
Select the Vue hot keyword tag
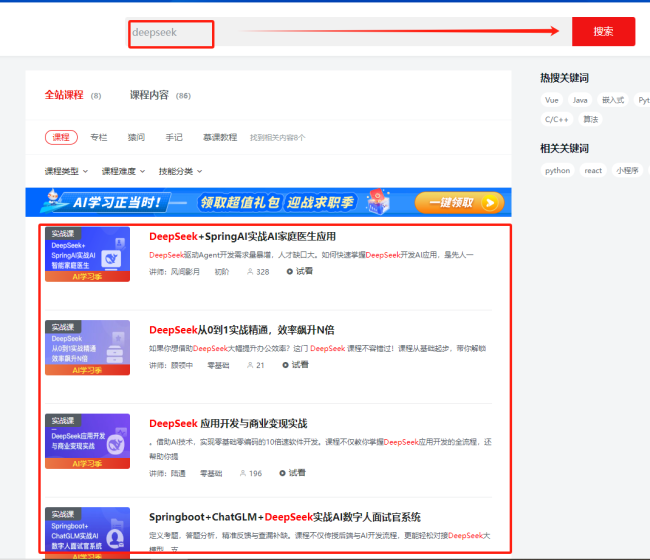coord(551,100)
